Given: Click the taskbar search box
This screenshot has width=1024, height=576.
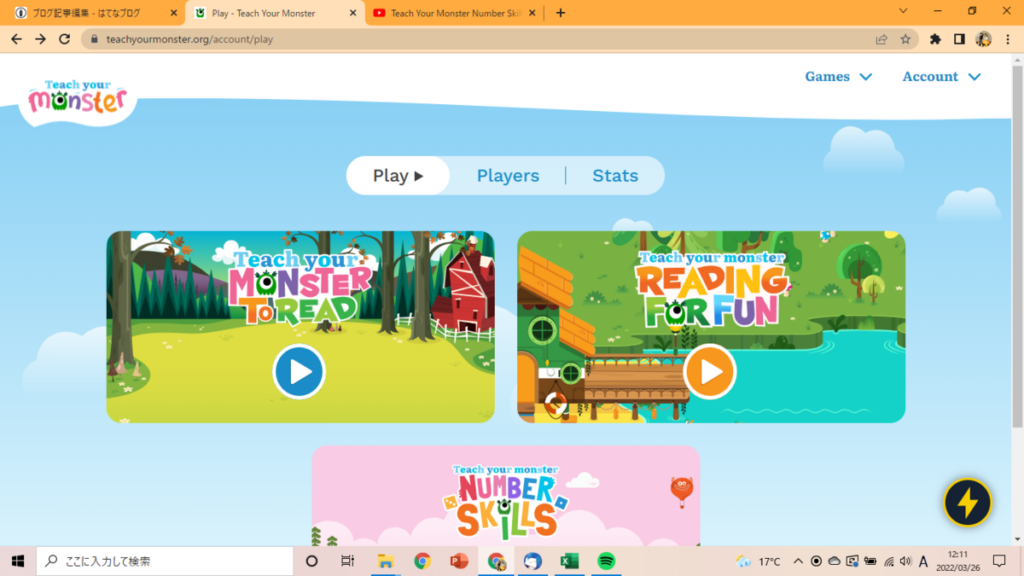Looking at the screenshot, I should click(x=165, y=561).
